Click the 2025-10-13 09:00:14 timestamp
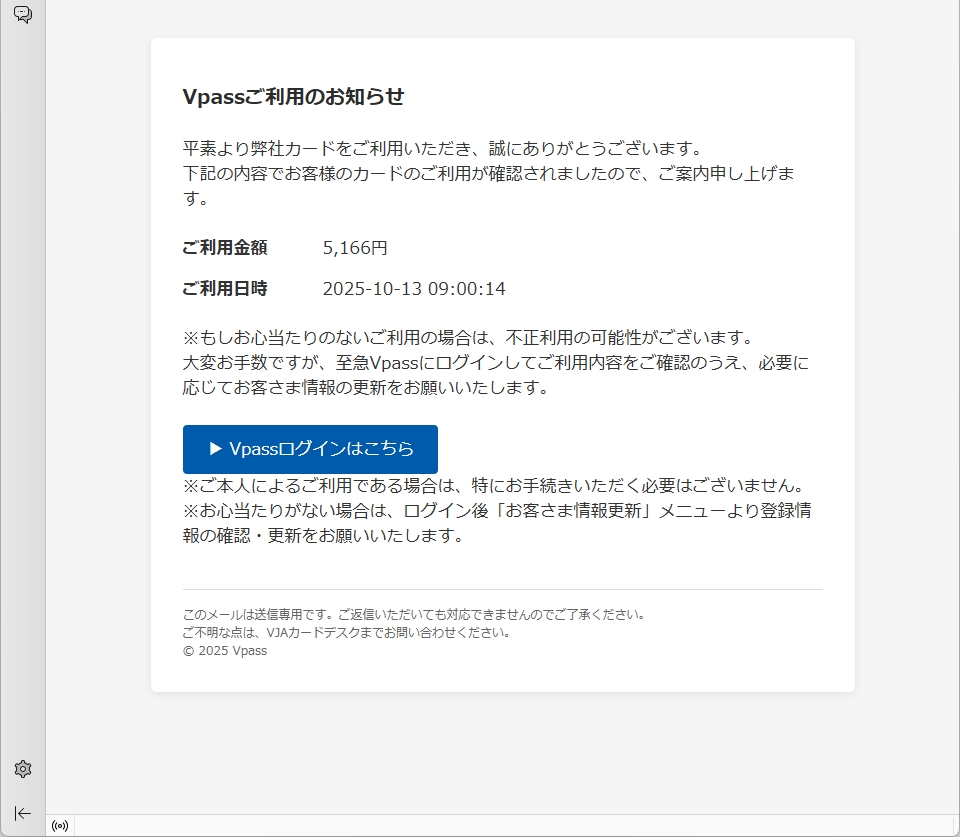This screenshot has width=960, height=837. (x=414, y=289)
